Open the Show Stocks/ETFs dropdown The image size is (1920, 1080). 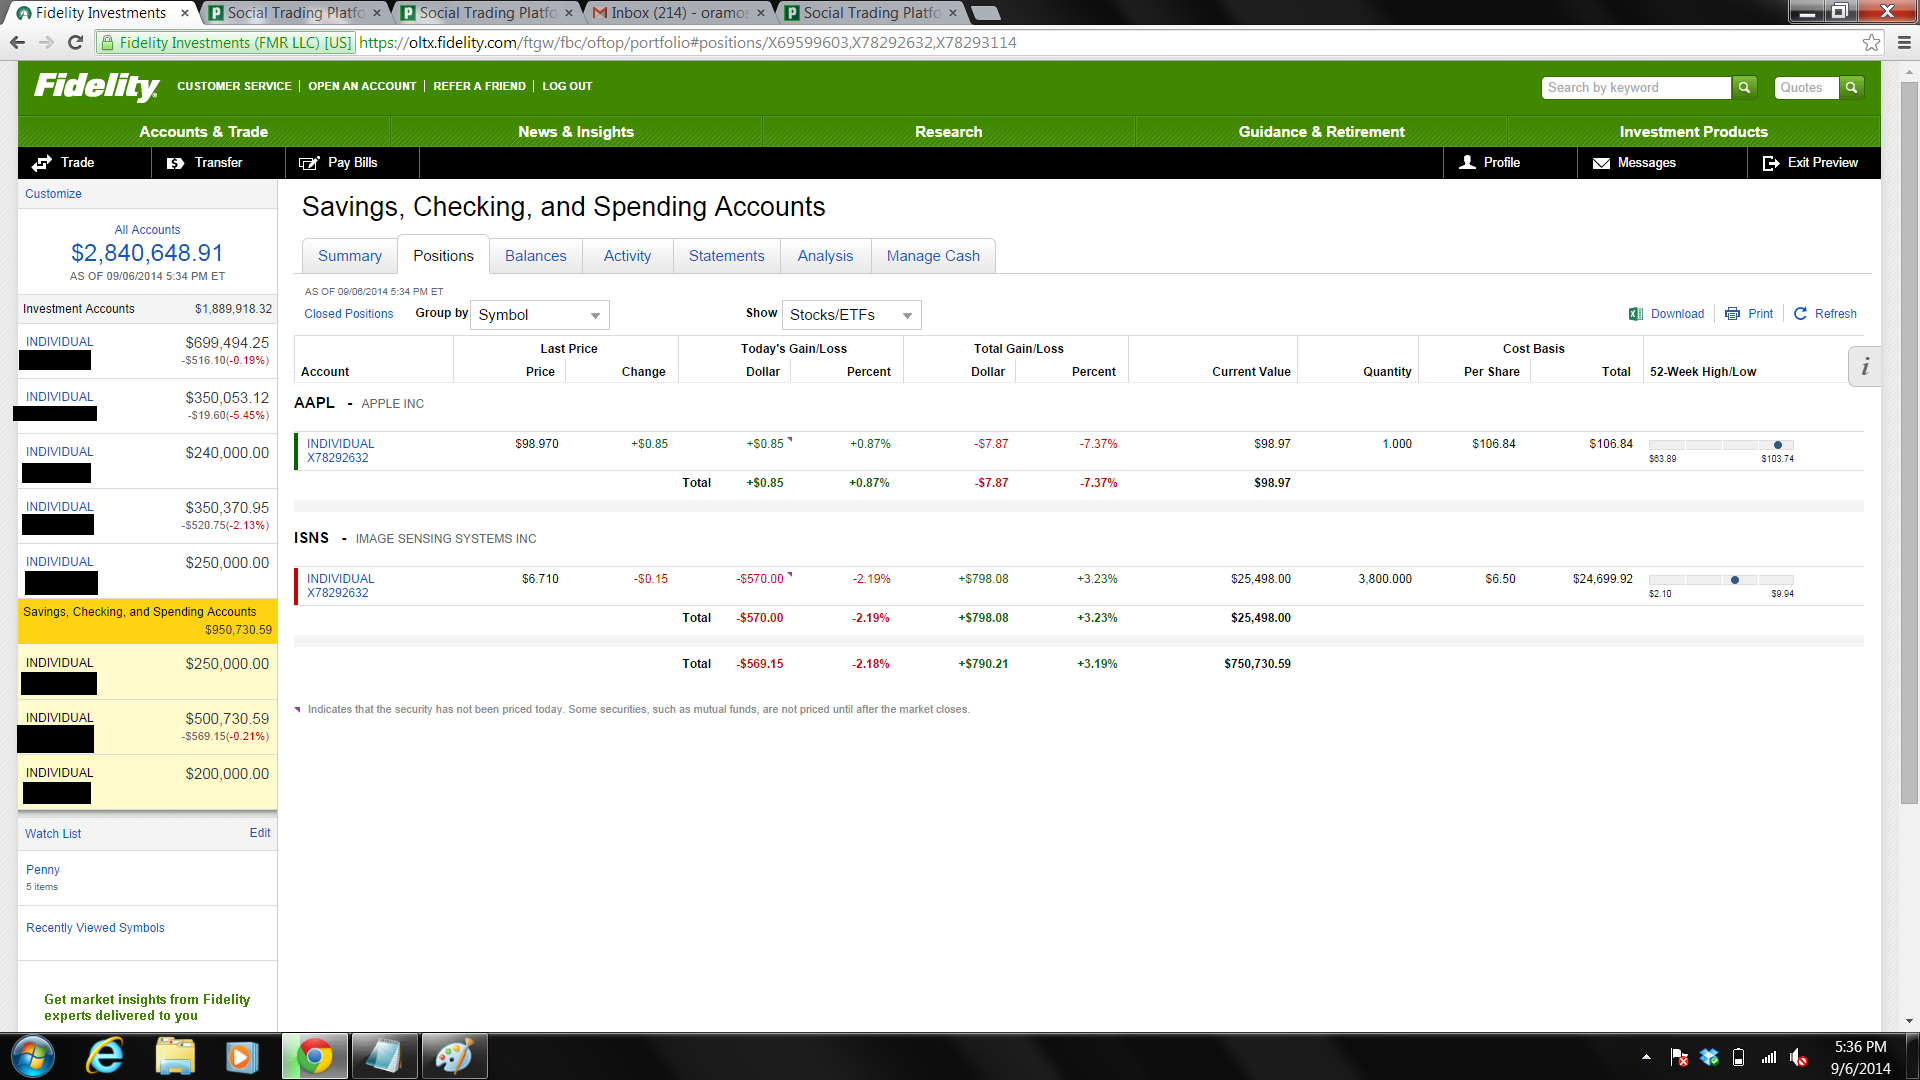(851, 315)
